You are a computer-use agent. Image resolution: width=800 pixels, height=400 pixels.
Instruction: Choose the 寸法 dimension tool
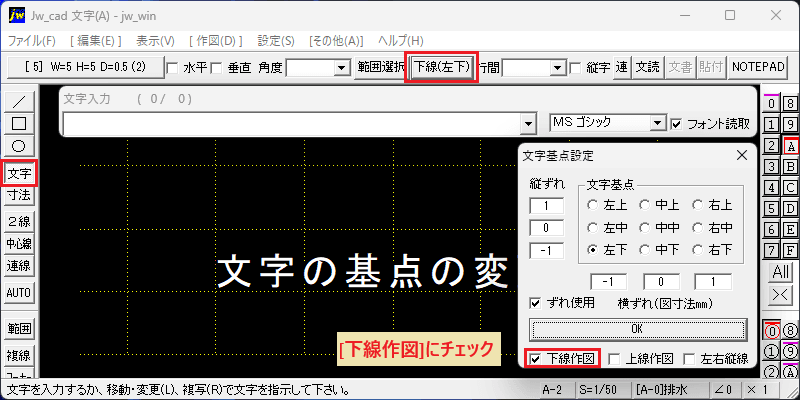[19, 194]
